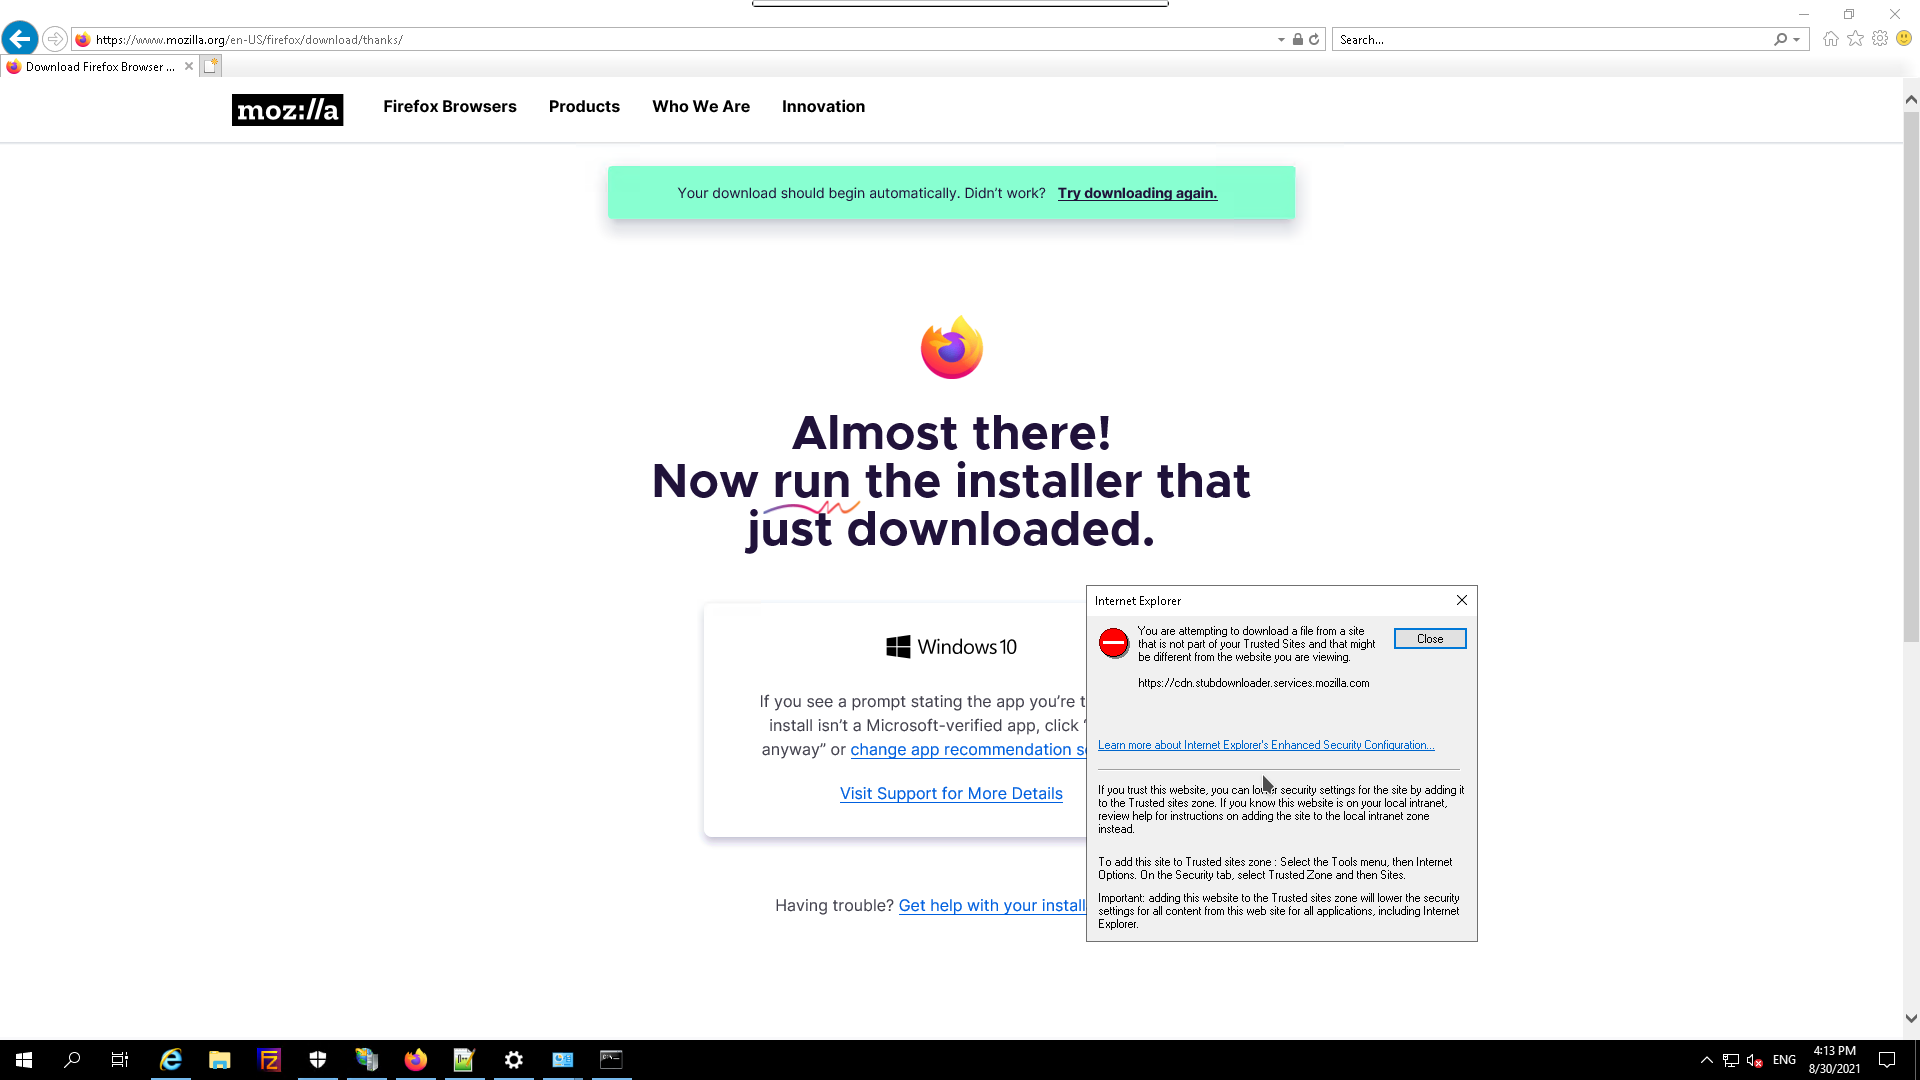This screenshot has height=1080, width=1920.
Task: Click Visit Support for More Details
Action: [x=950, y=793]
